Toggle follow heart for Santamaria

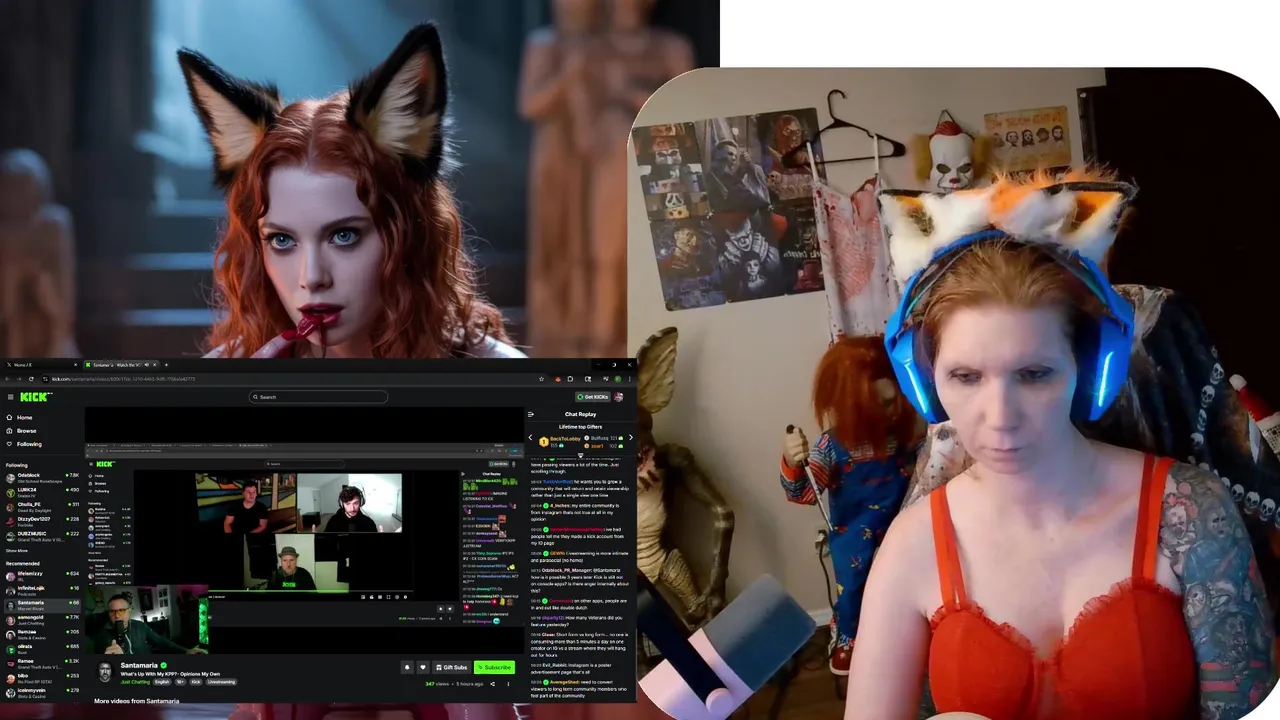pyautogui.click(x=423, y=667)
